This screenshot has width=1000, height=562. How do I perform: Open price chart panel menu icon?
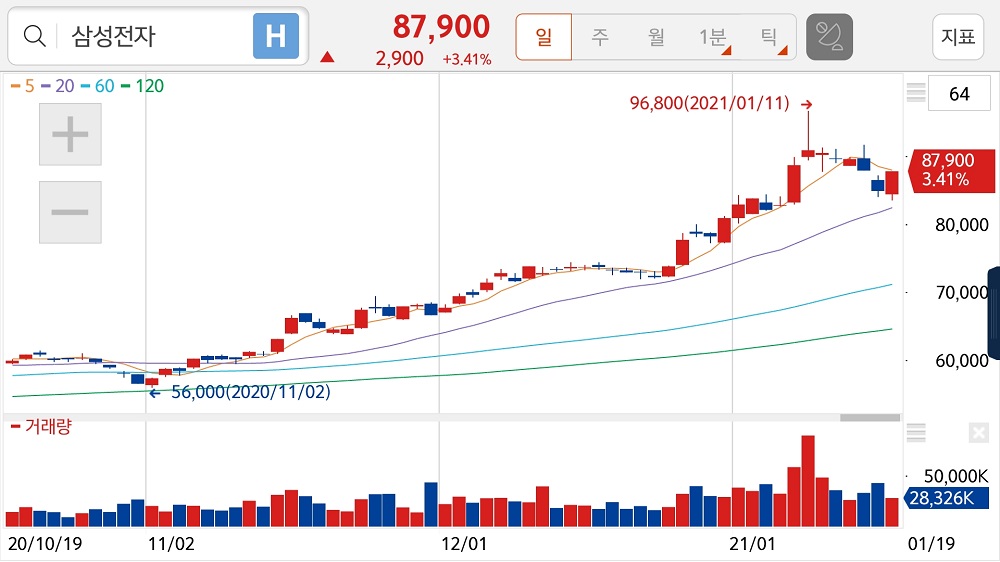pyautogui.click(x=916, y=93)
